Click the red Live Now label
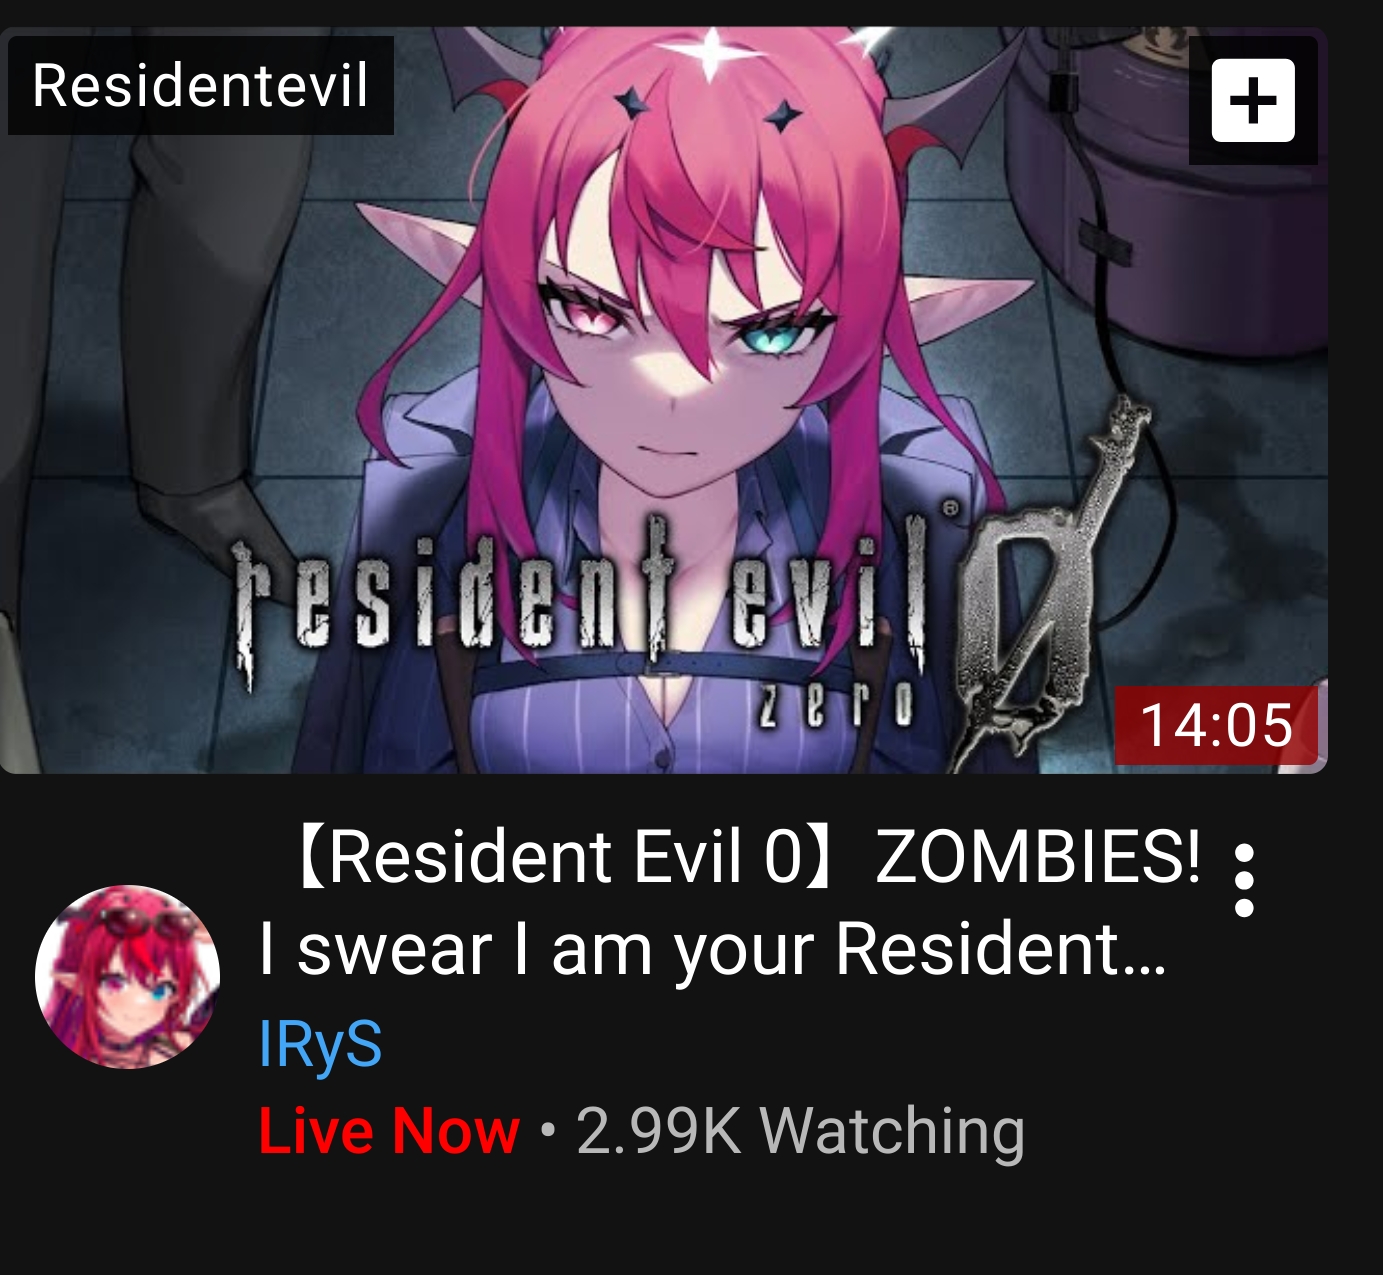 [389, 1131]
